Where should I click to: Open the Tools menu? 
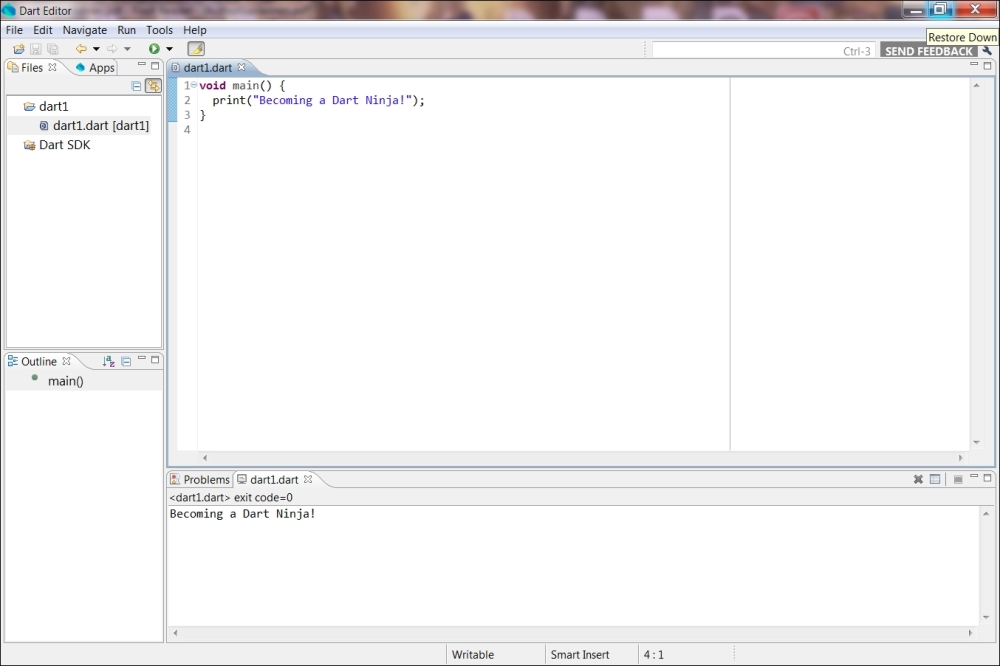[x=159, y=30]
